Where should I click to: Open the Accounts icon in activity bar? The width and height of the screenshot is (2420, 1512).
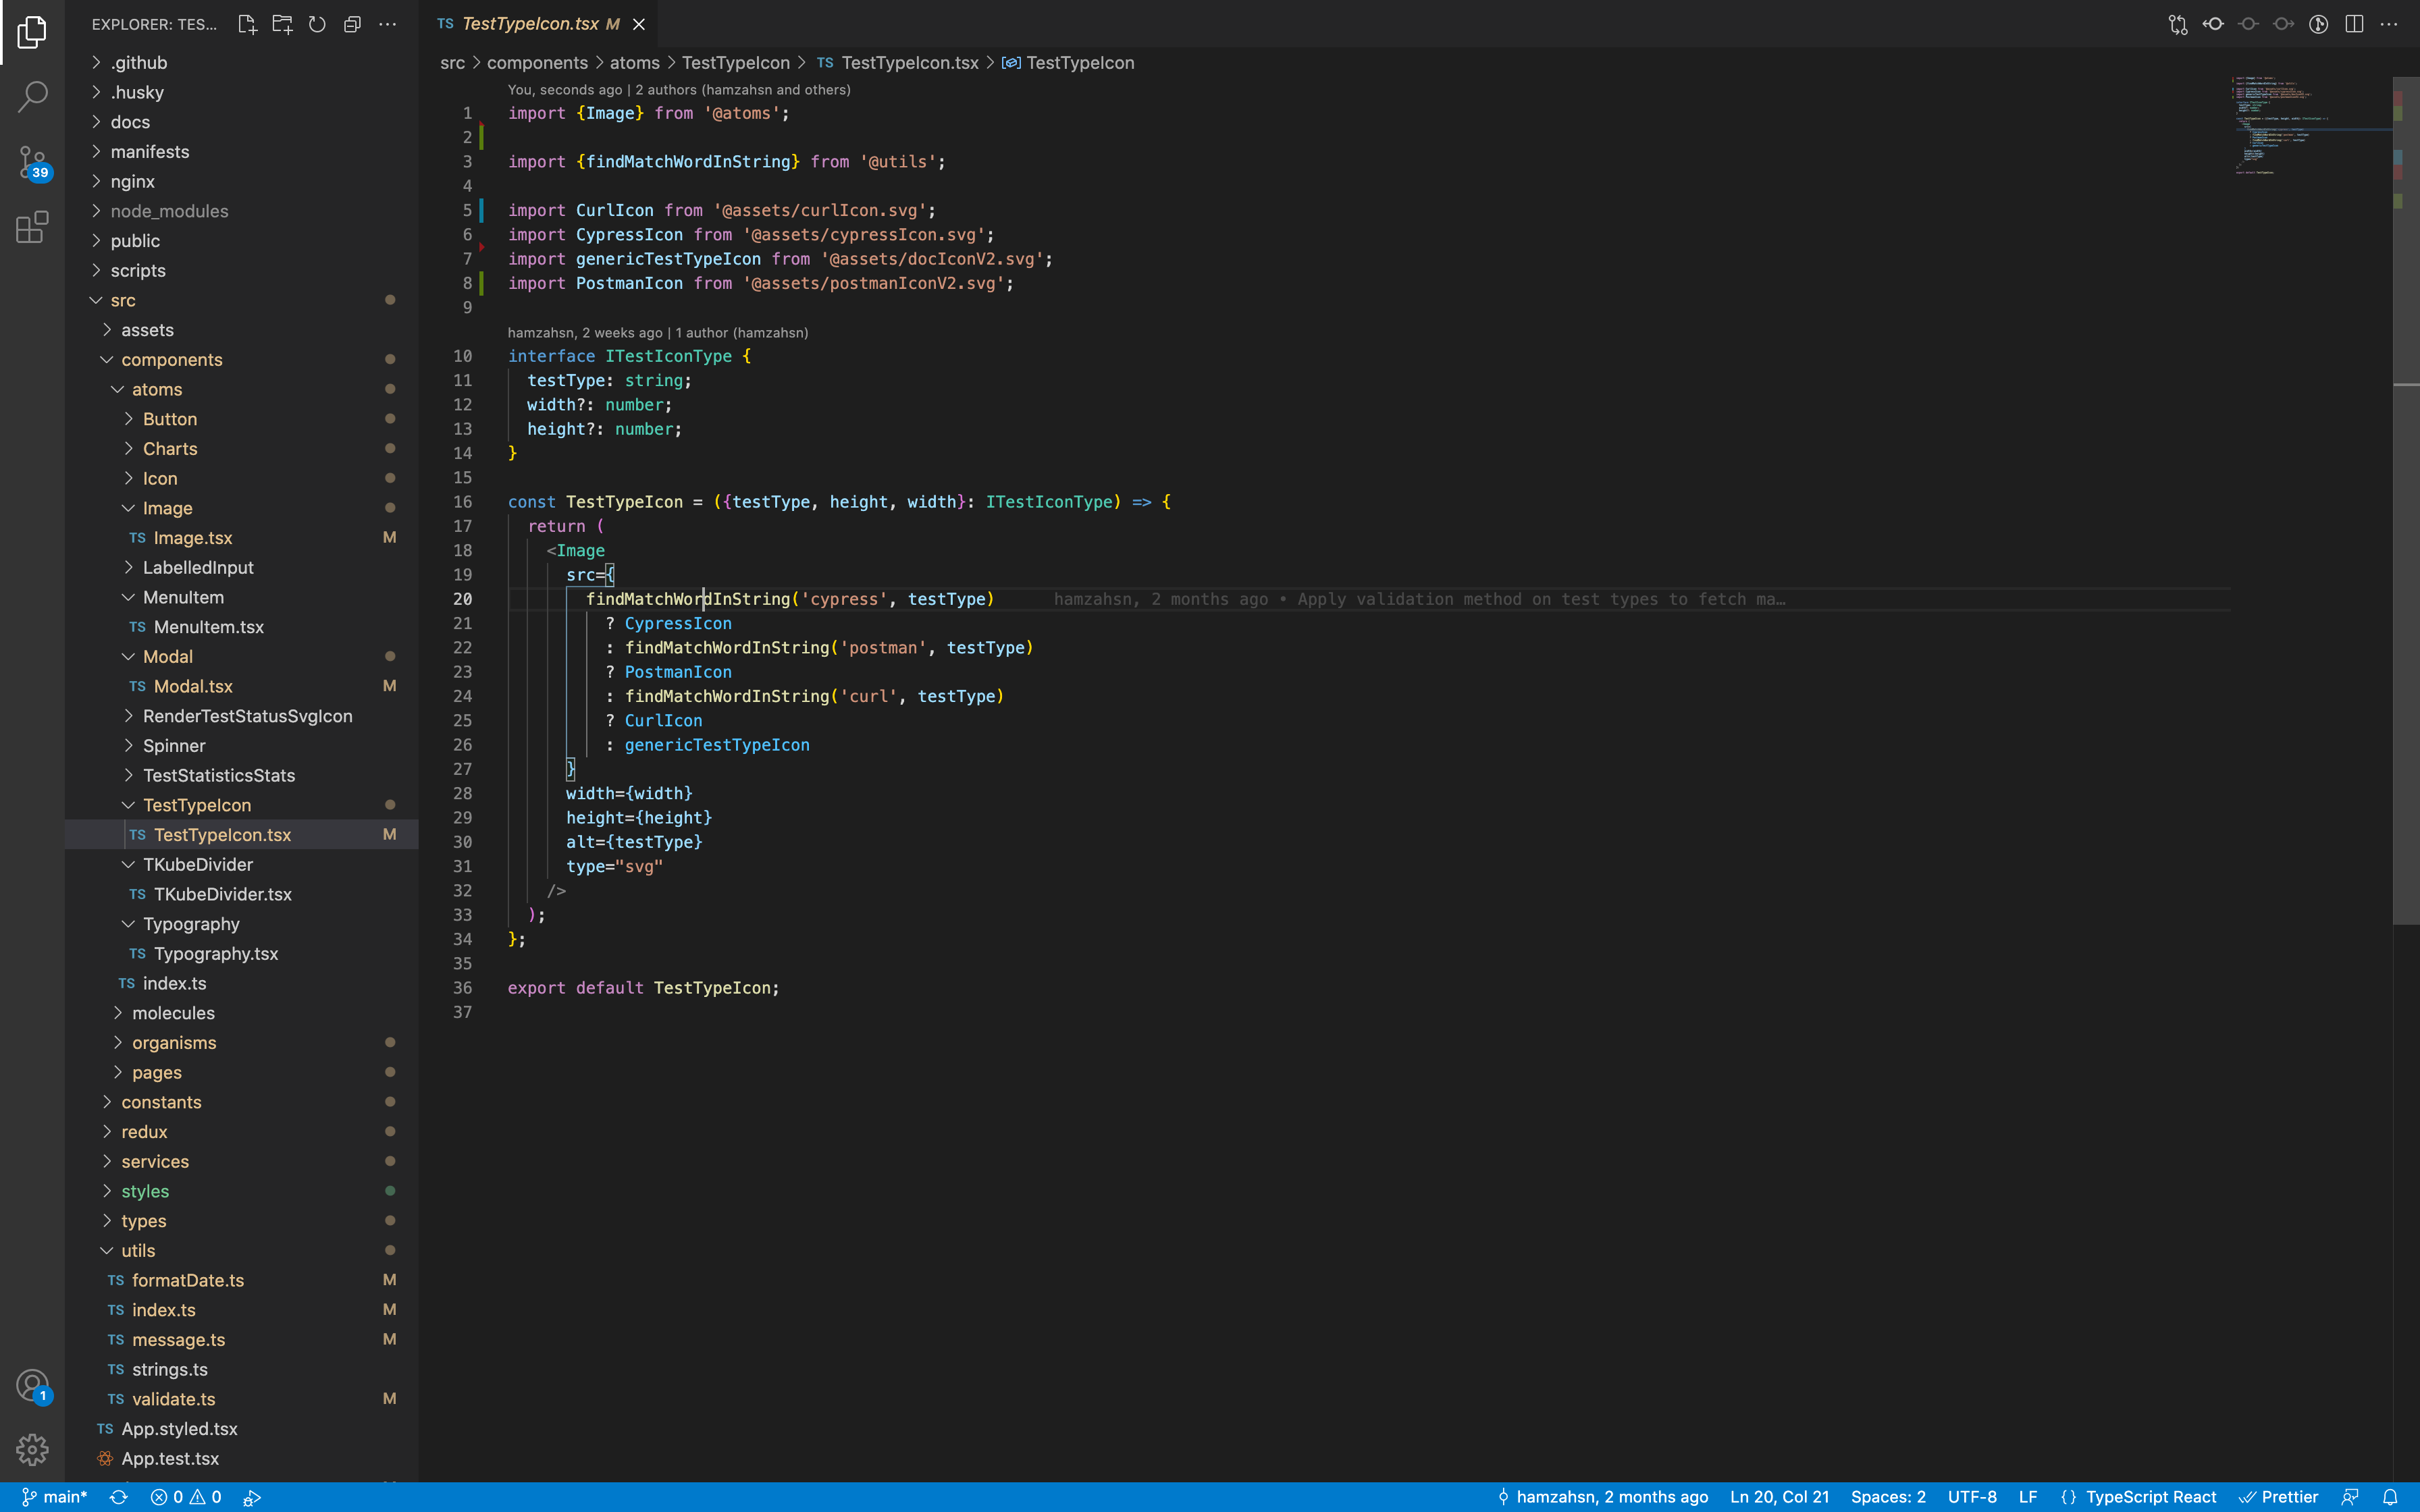point(32,1385)
